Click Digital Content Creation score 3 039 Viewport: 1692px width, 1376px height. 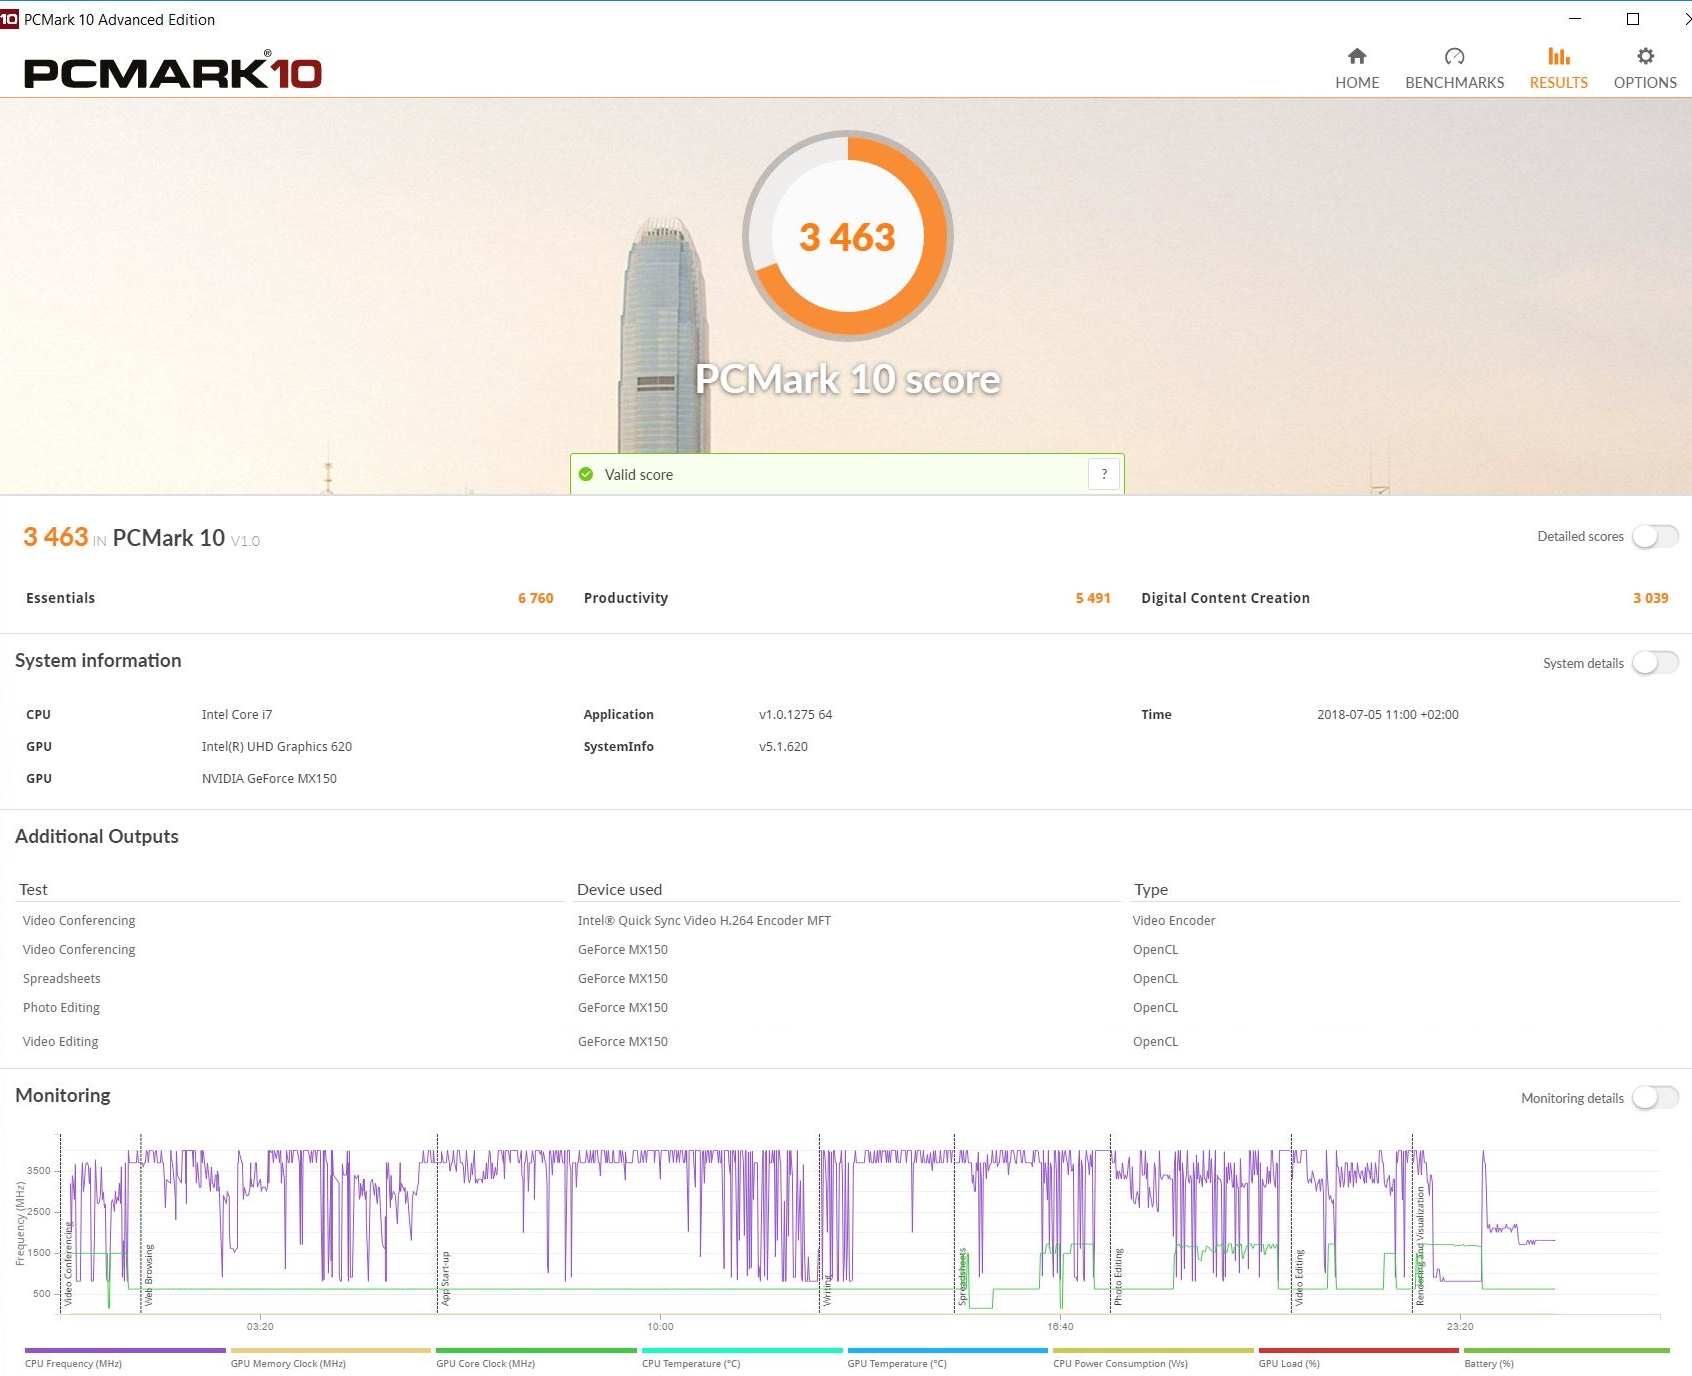1650,598
